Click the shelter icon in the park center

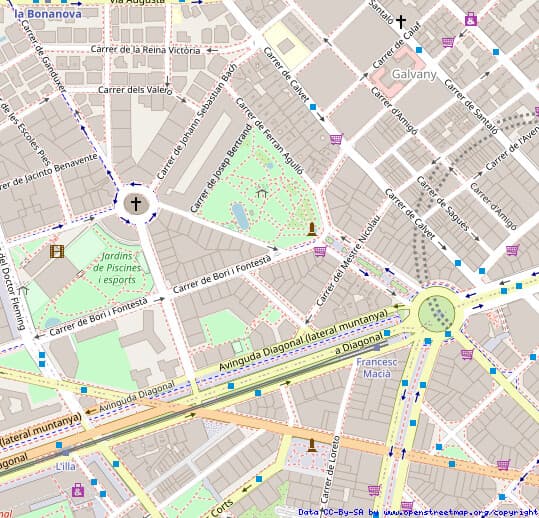(263, 193)
